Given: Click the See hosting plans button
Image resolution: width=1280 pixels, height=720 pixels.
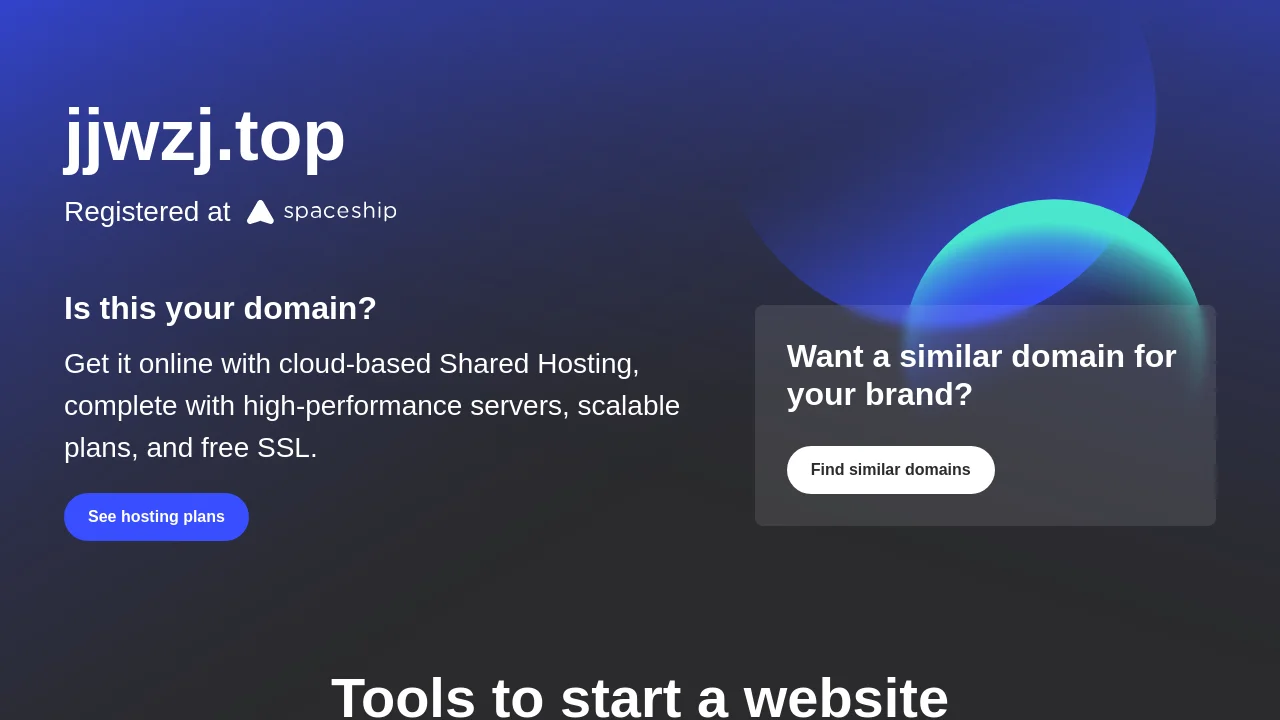Looking at the screenshot, I should pos(156,517).
